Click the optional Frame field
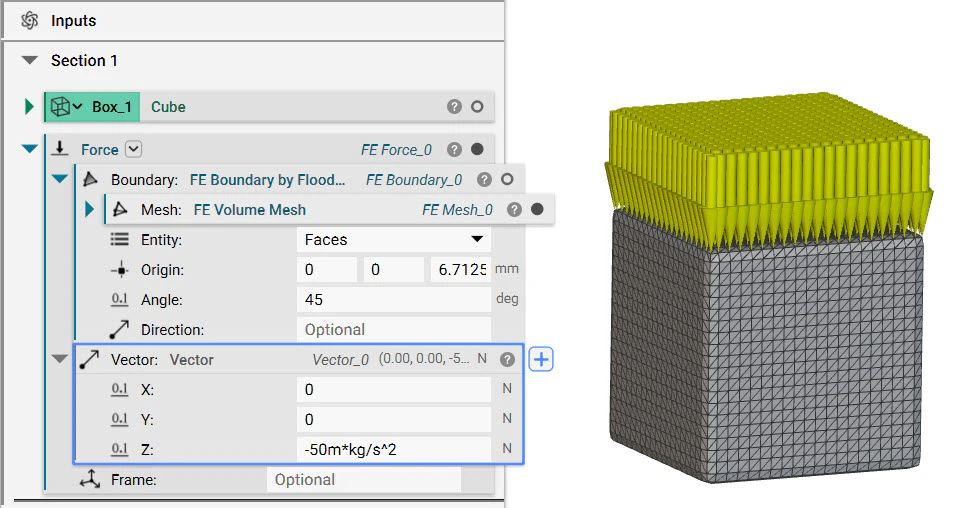The width and height of the screenshot is (980, 508). coord(364,479)
